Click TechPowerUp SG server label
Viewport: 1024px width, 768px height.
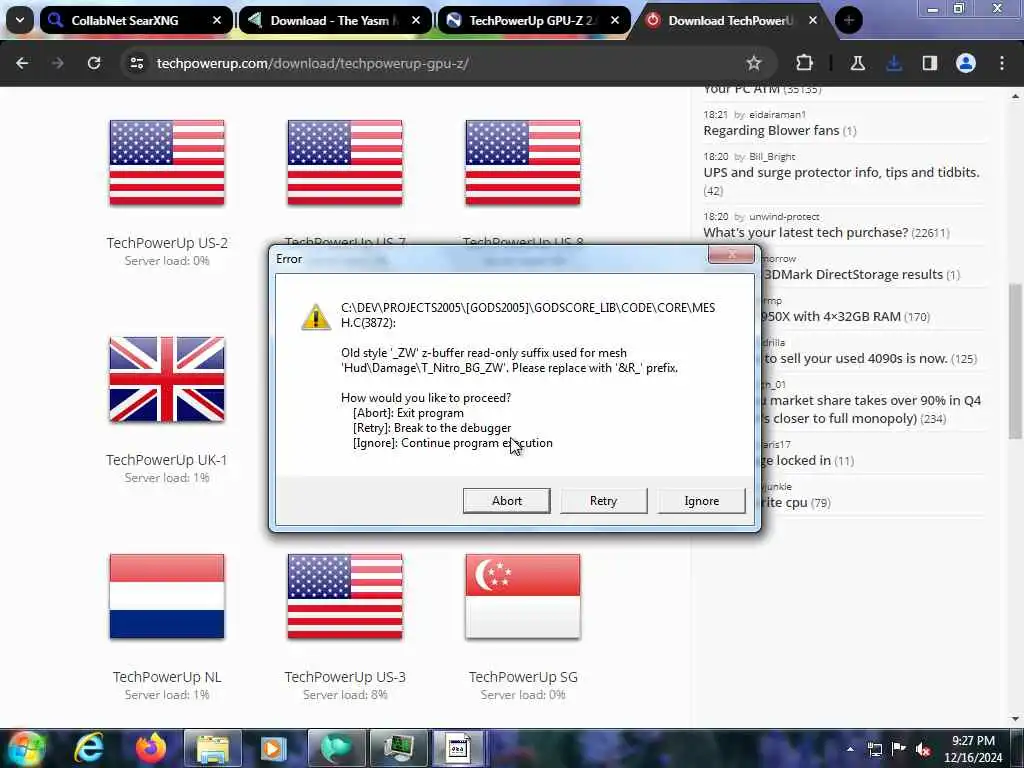522,677
